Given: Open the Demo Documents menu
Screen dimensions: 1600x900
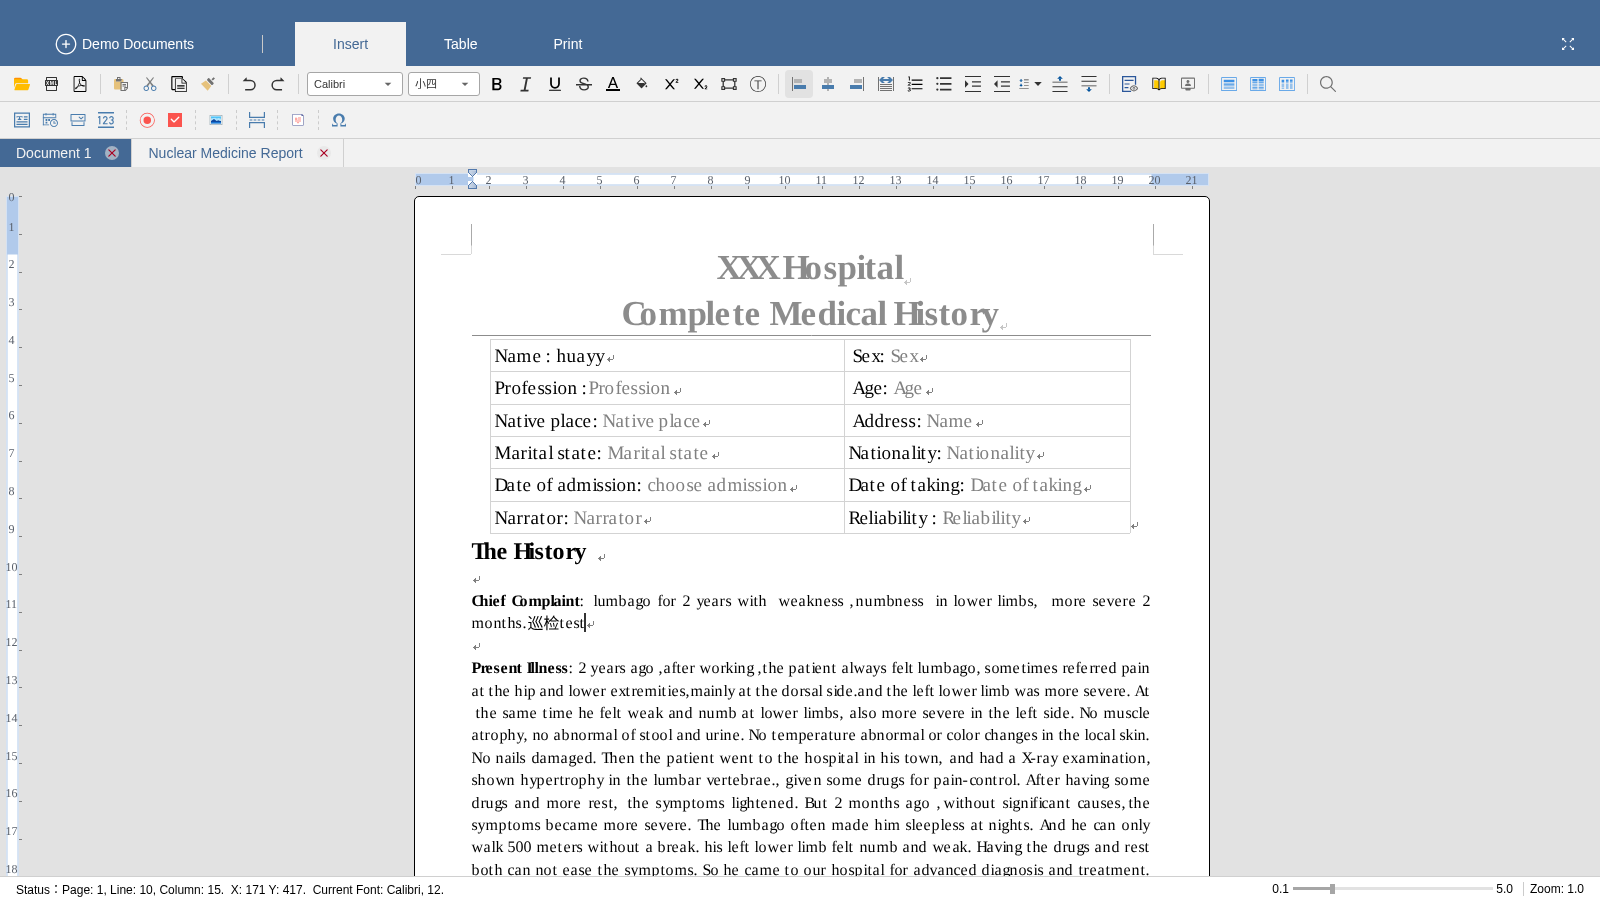Looking at the screenshot, I should 125,44.
